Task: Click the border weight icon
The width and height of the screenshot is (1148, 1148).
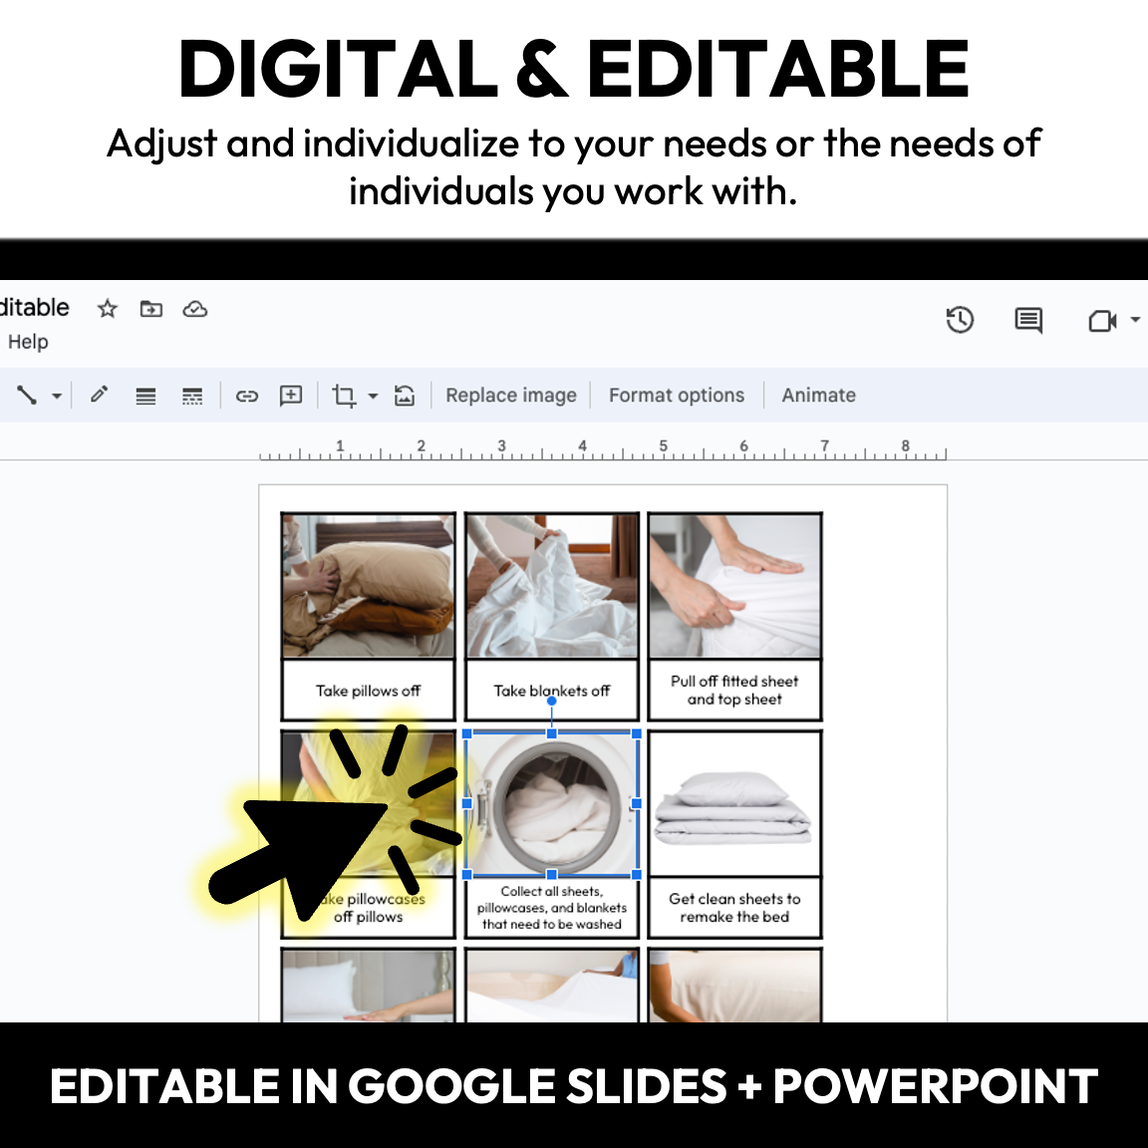Action: (145, 395)
